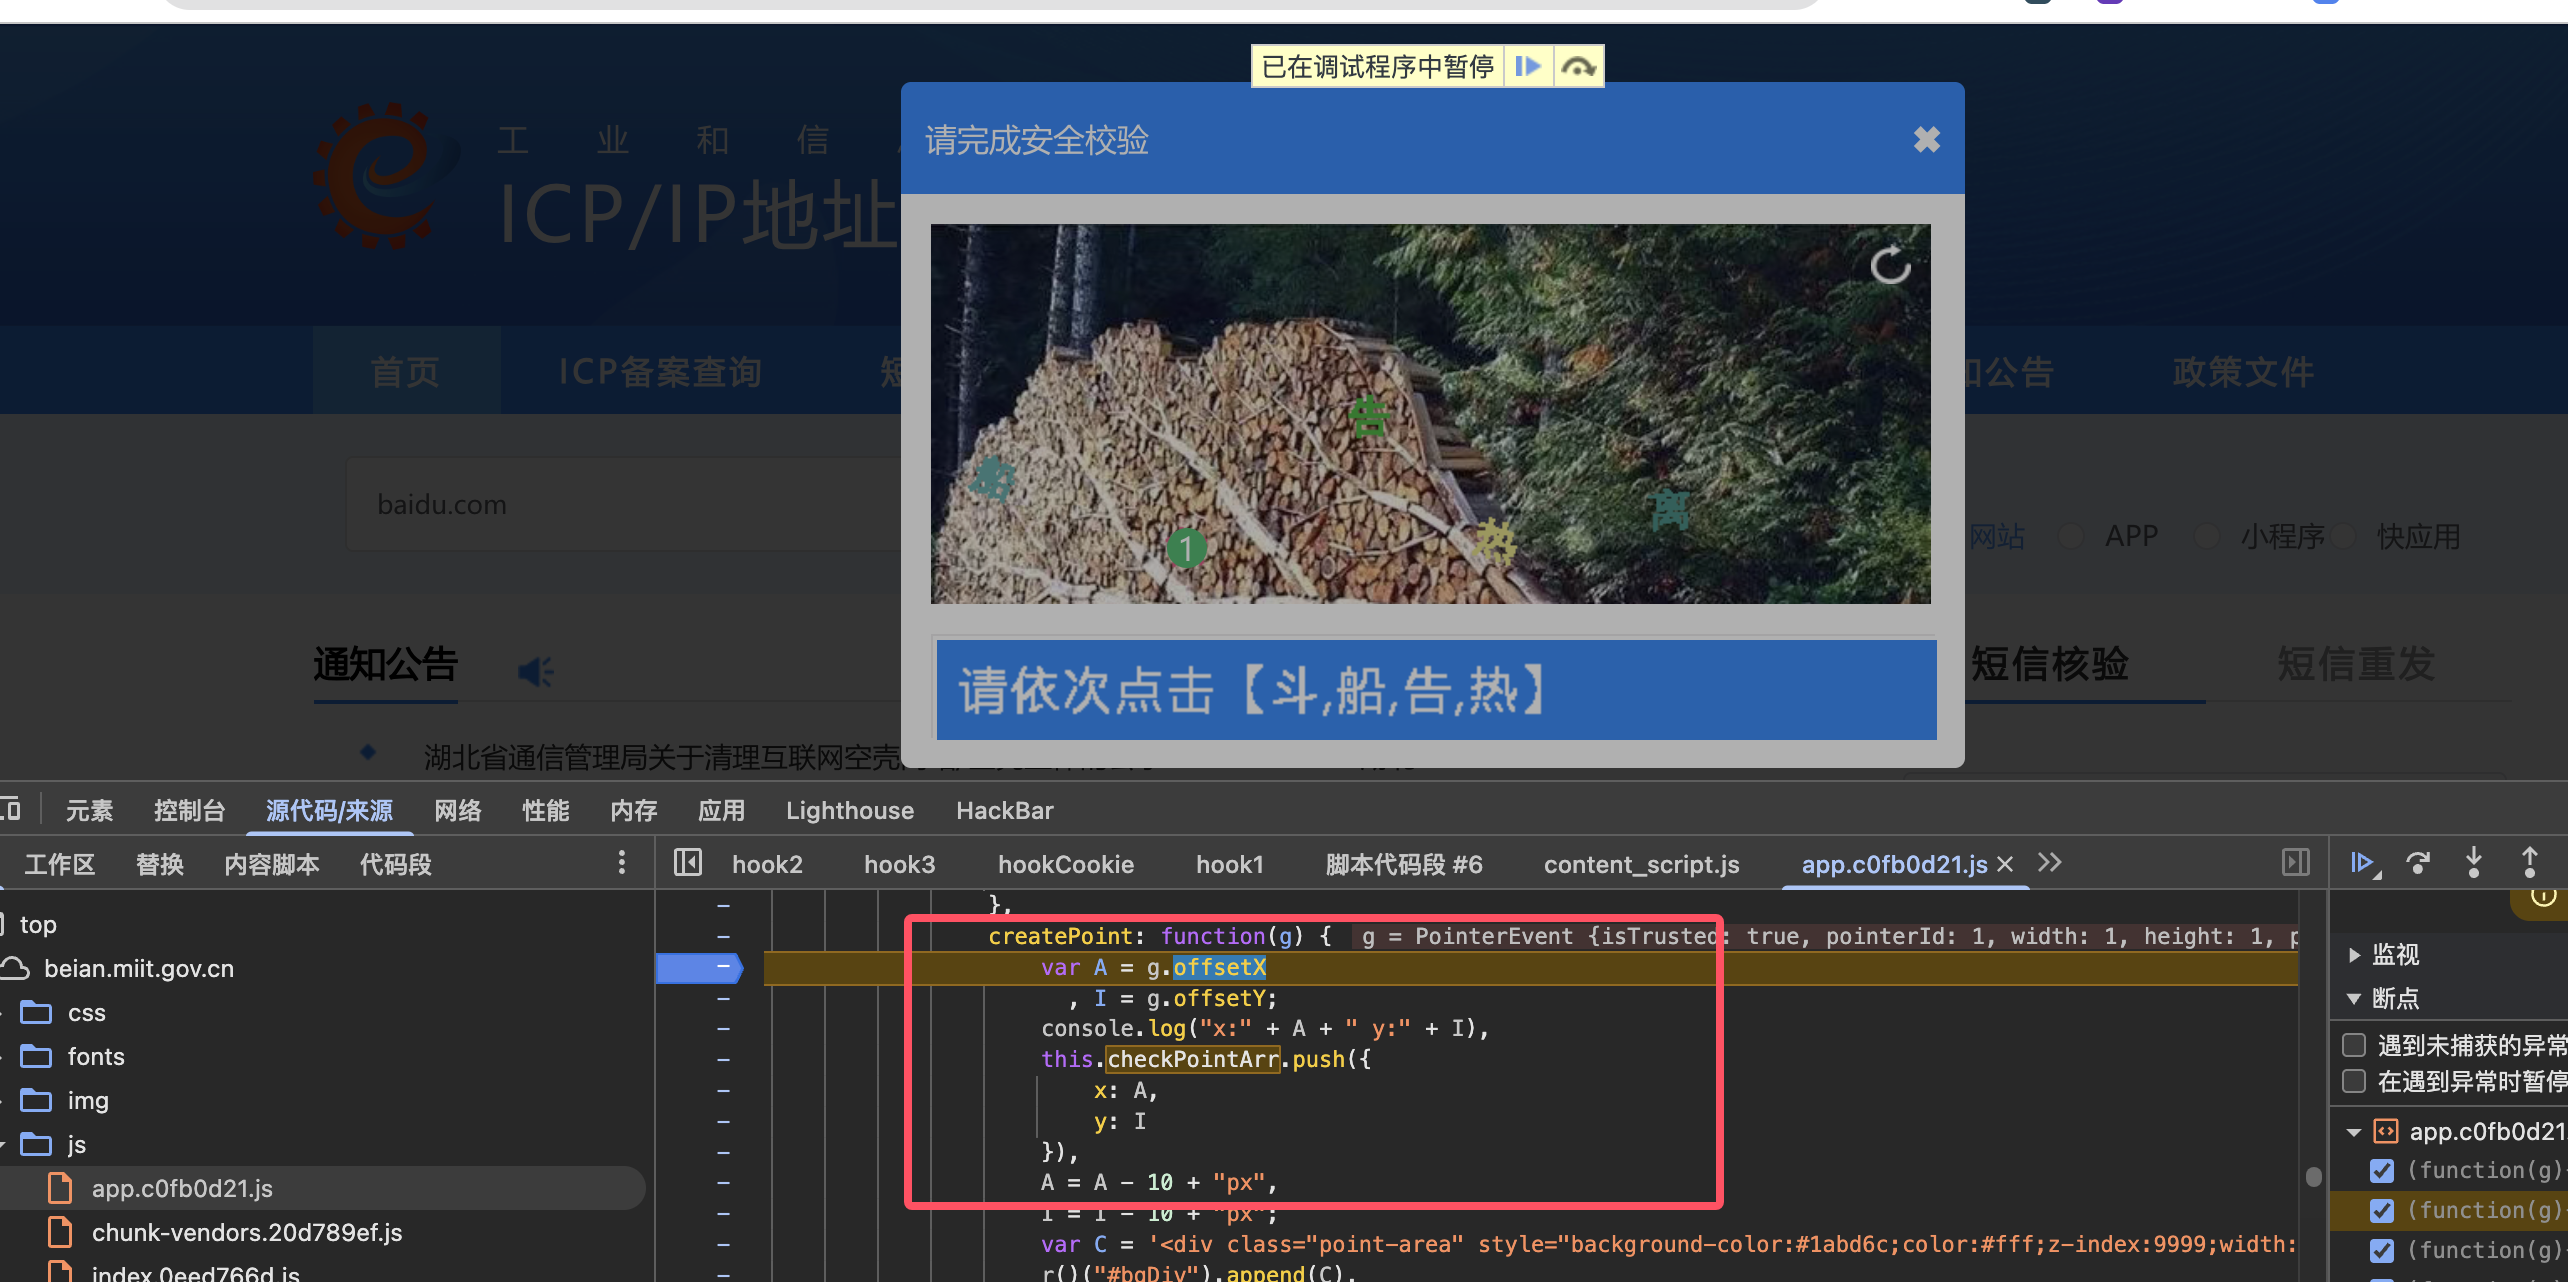Hide the file navigator sidebar
Image resolution: width=2568 pixels, height=1282 pixels.
688,863
